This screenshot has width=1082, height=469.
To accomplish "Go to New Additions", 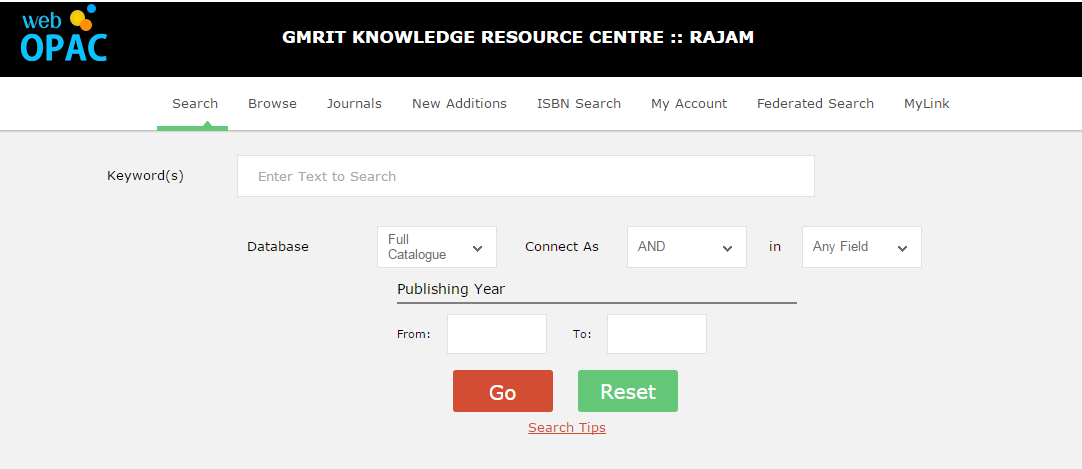I will 460,103.
